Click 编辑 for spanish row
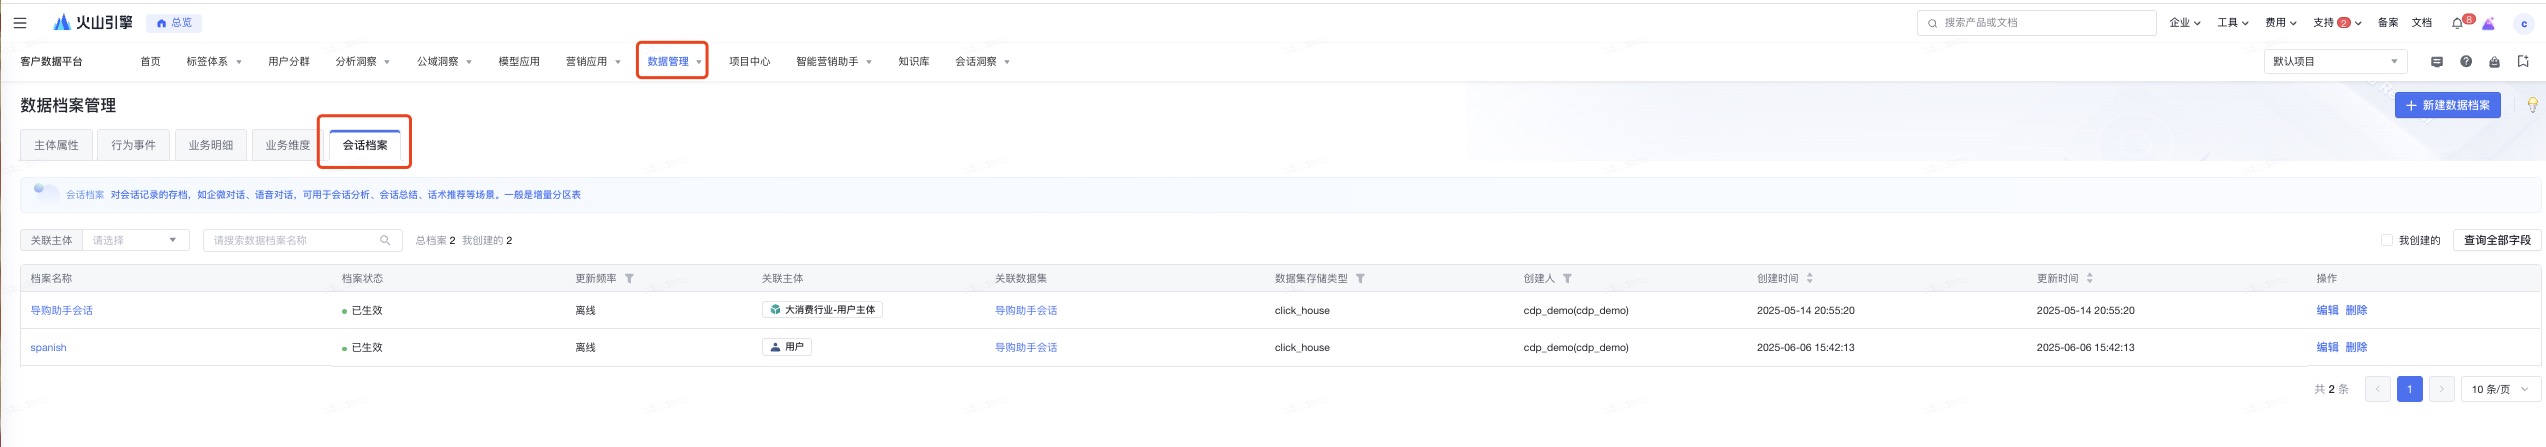The height and width of the screenshot is (447, 2546). [x=2327, y=347]
